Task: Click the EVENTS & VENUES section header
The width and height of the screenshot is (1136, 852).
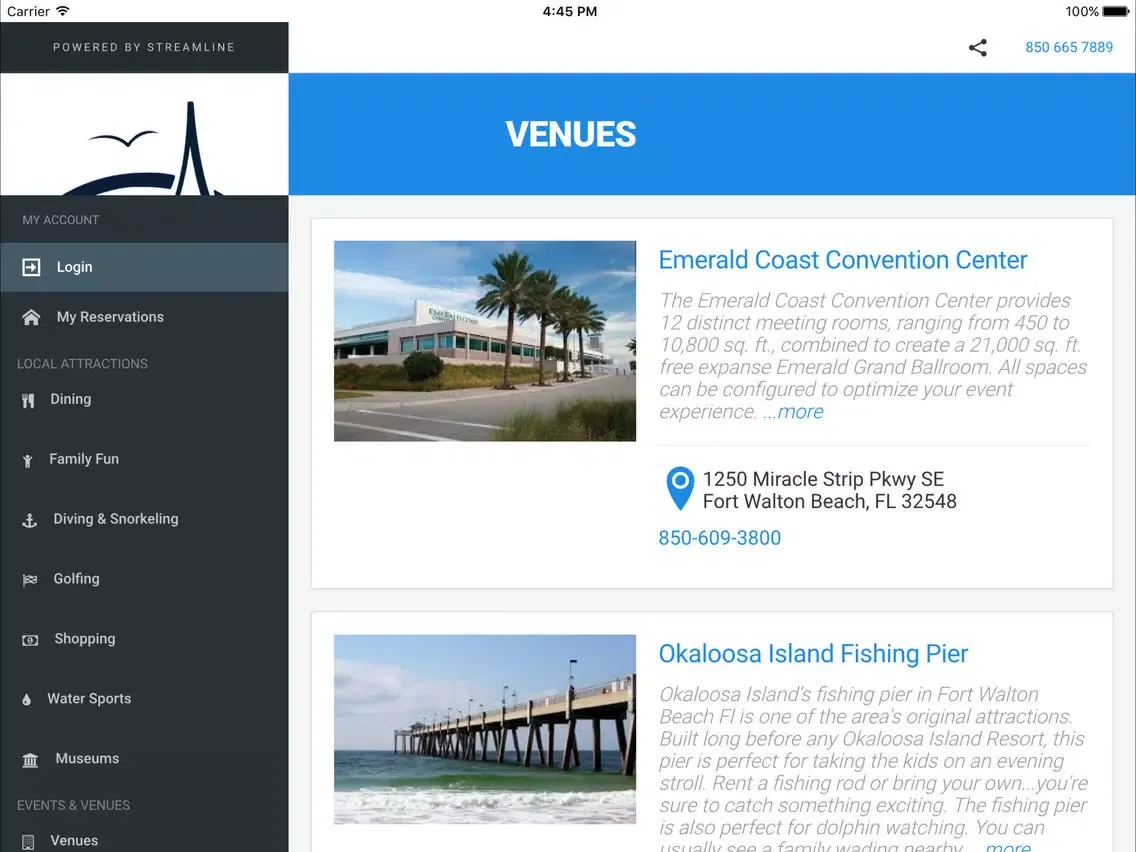Action: (x=74, y=806)
